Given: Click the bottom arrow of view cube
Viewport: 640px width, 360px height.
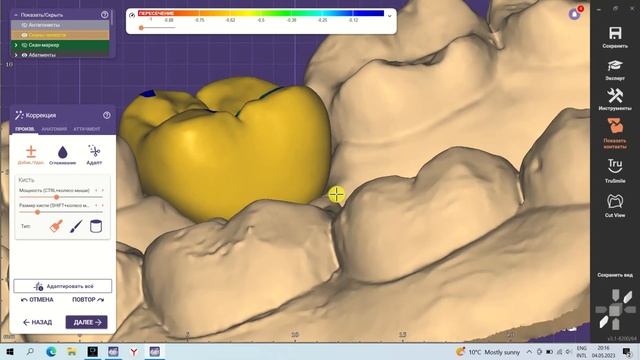Looking at the screenshot, I should (616, 324).
